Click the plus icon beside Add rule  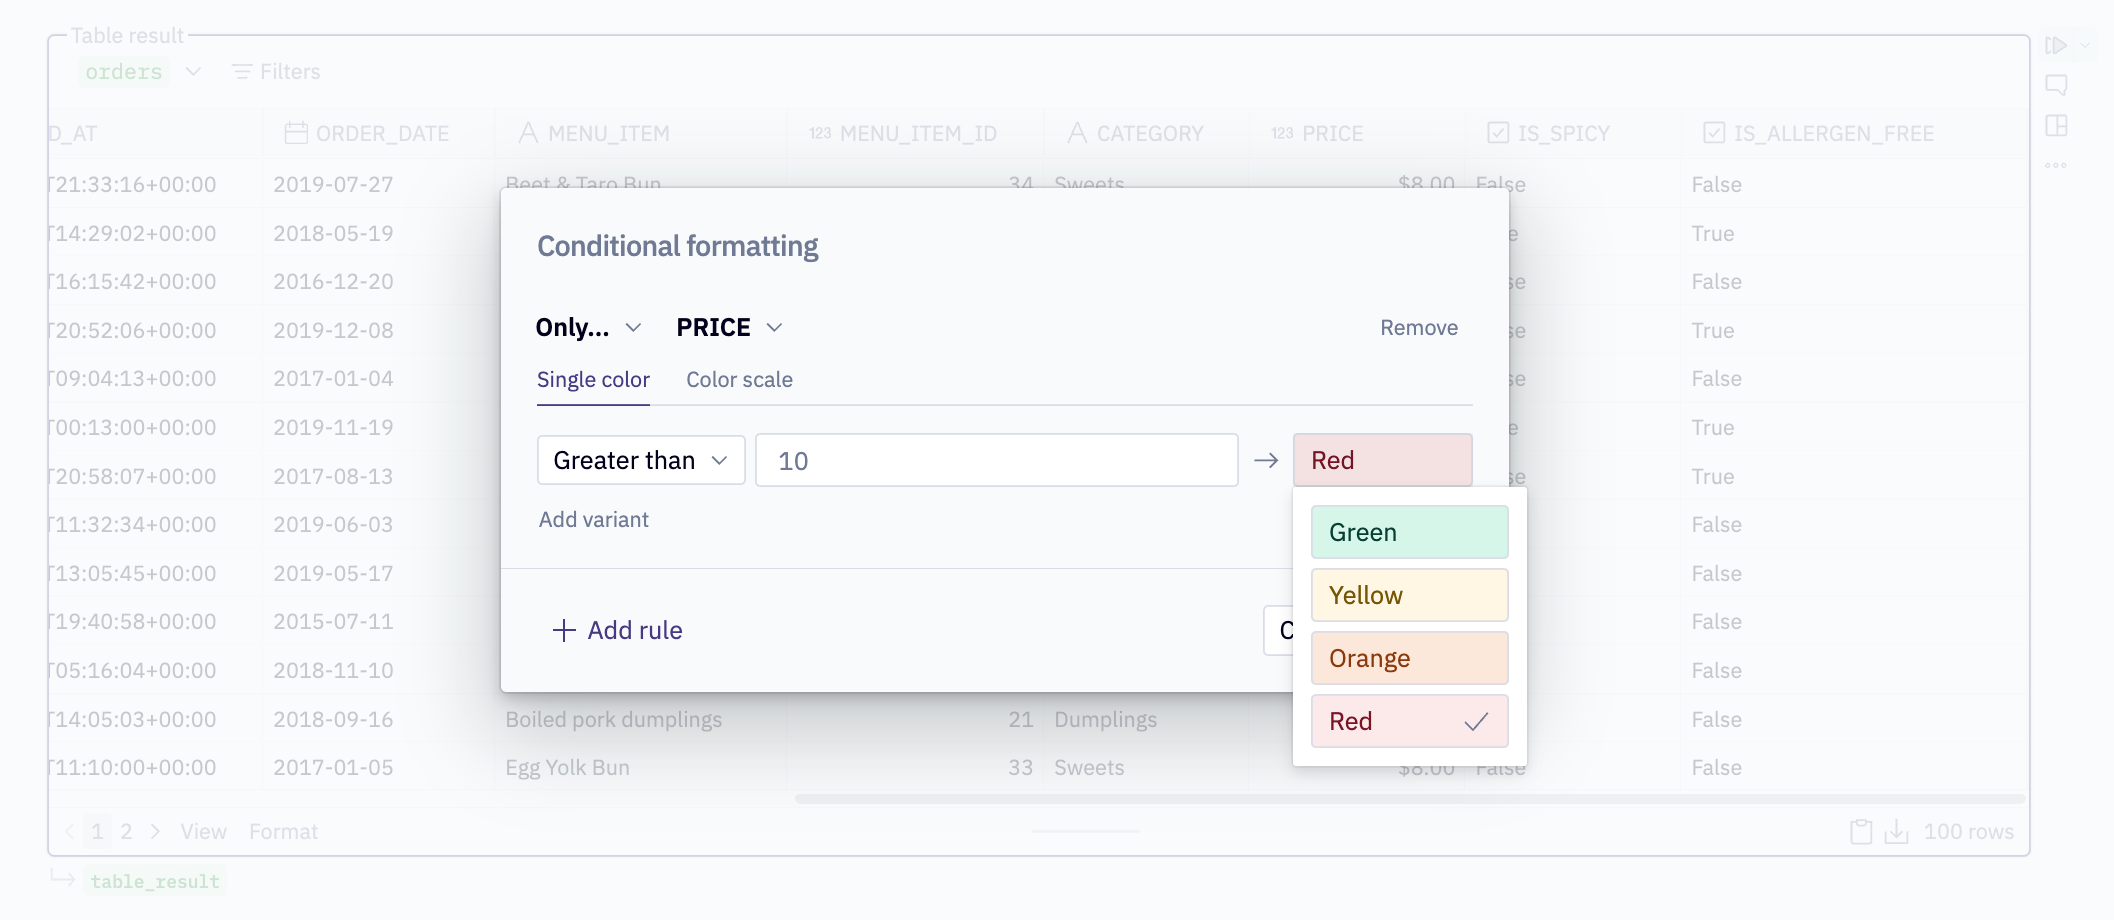pyautogui.click(x=564, y=630)
